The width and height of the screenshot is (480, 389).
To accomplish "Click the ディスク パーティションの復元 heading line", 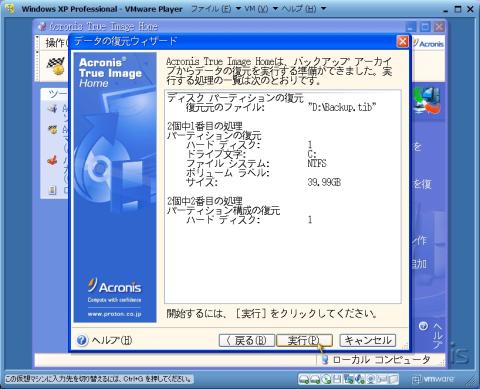I will tap(235, 98).
